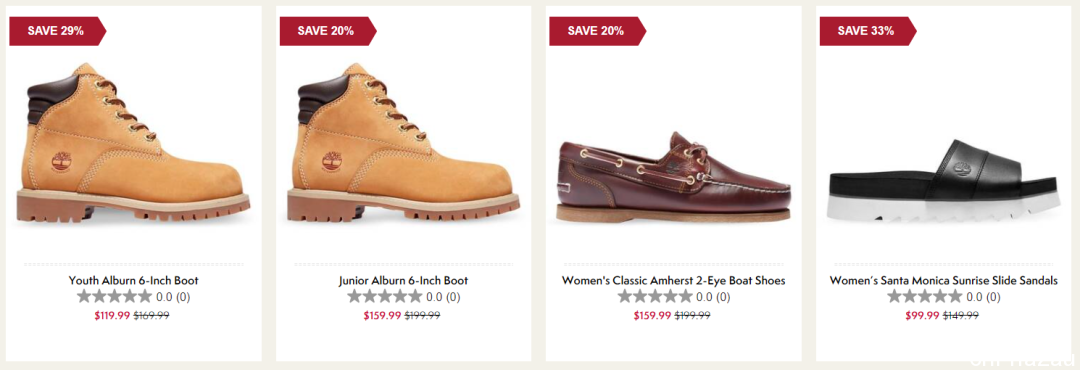Open Women's Santa Monica Sunrise Slide Sandals link

(x=944, y=281)
